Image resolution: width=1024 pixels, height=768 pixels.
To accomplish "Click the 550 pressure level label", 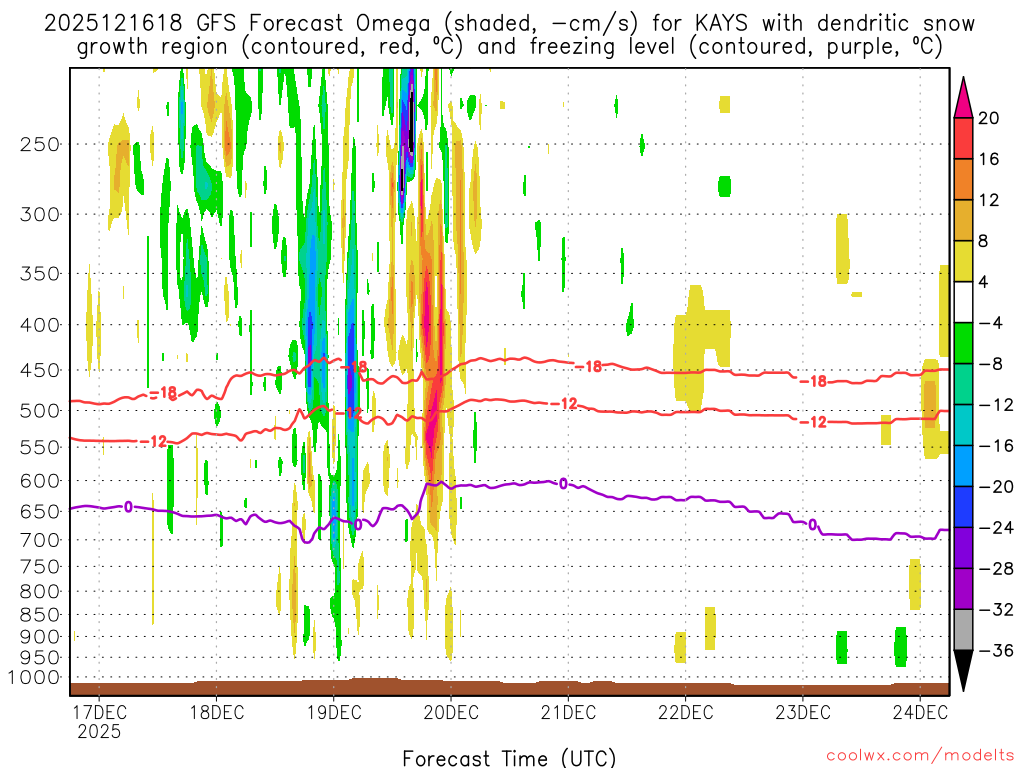I will point(40,447).
